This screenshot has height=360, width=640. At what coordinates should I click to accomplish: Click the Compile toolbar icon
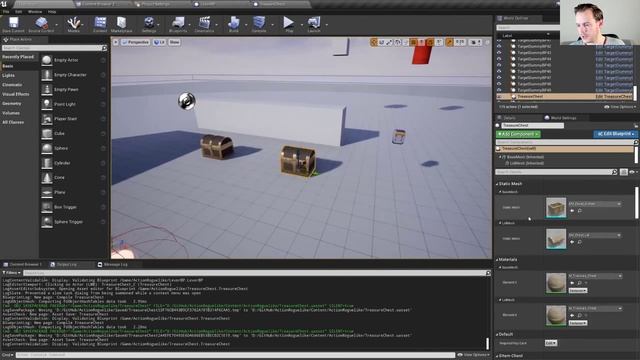tap(259, 22)
